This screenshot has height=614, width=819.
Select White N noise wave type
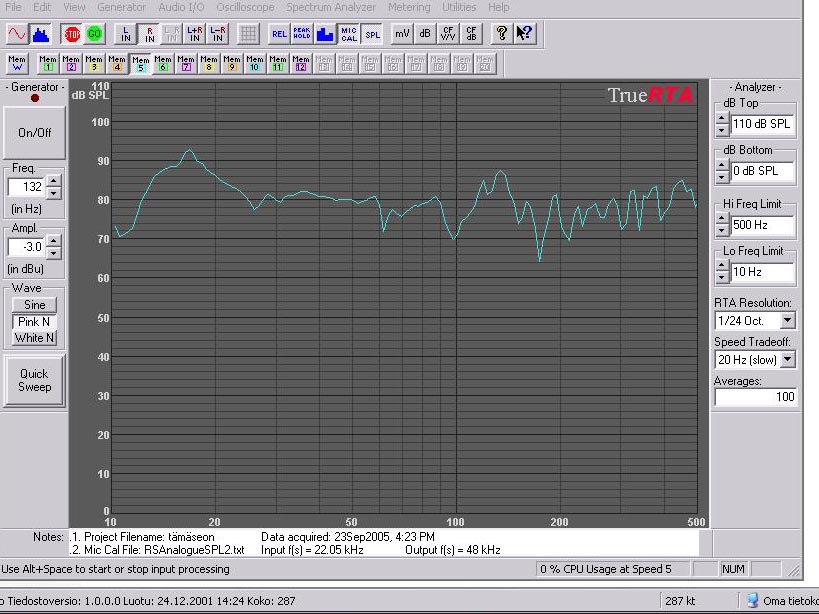34,338
